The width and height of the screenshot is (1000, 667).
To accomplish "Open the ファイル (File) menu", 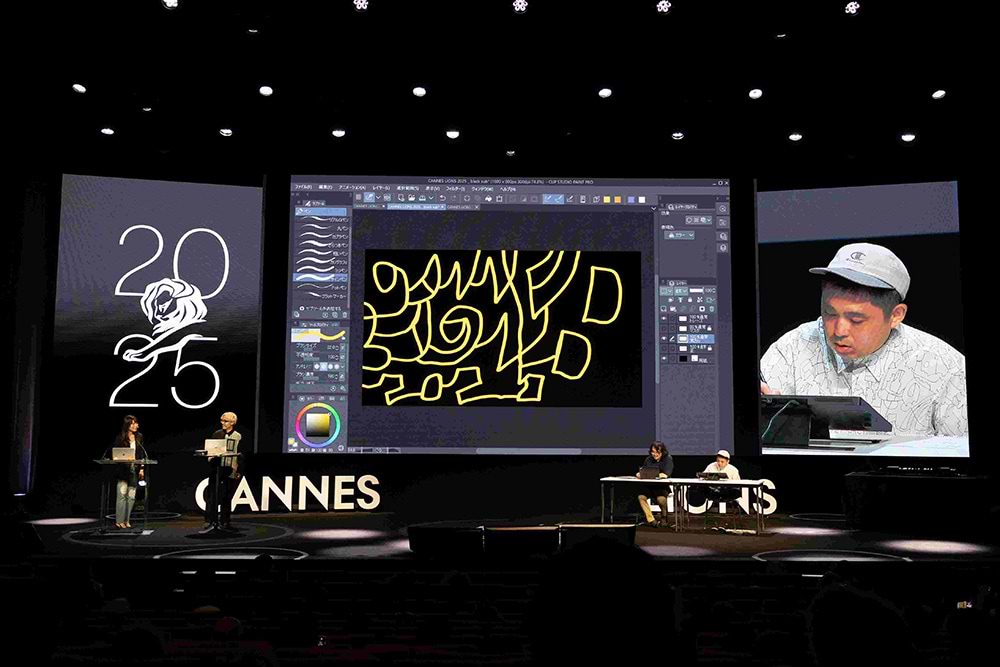I will pos(304,187).
